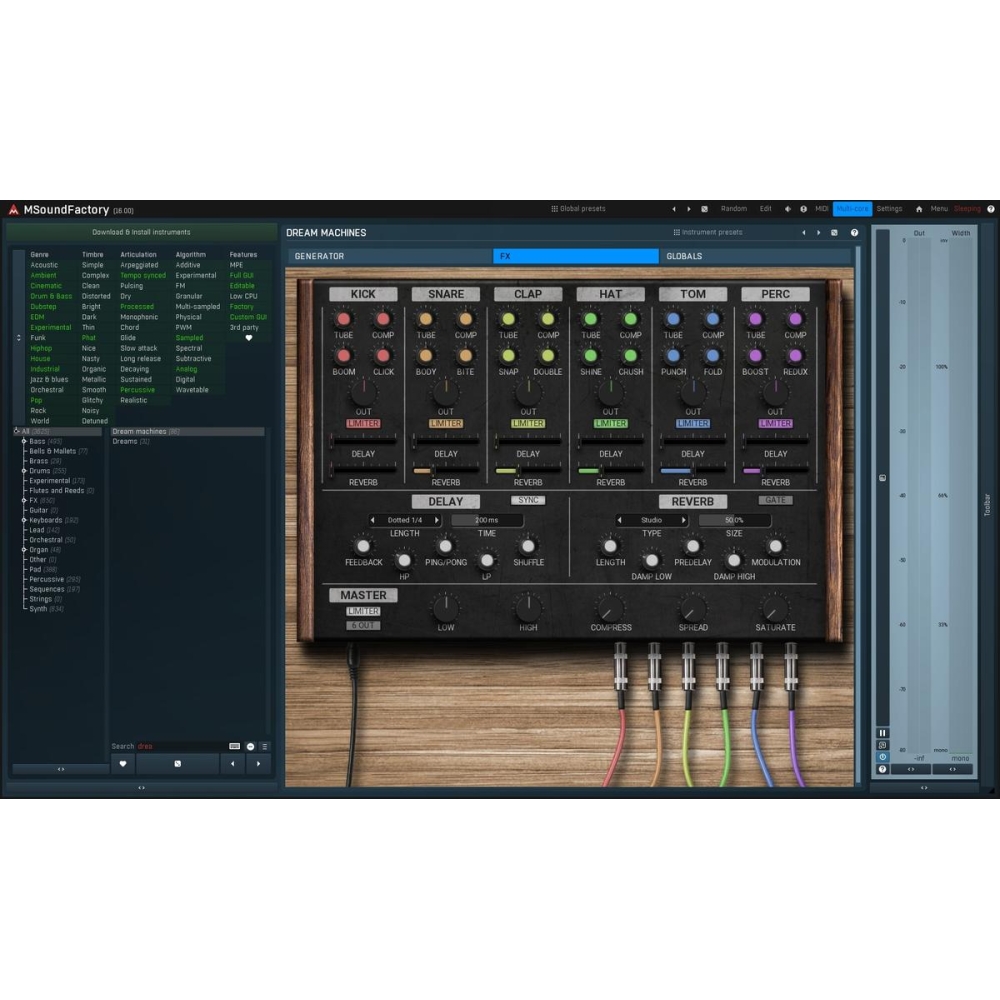Click the global presets randomize dice icon

705,209
